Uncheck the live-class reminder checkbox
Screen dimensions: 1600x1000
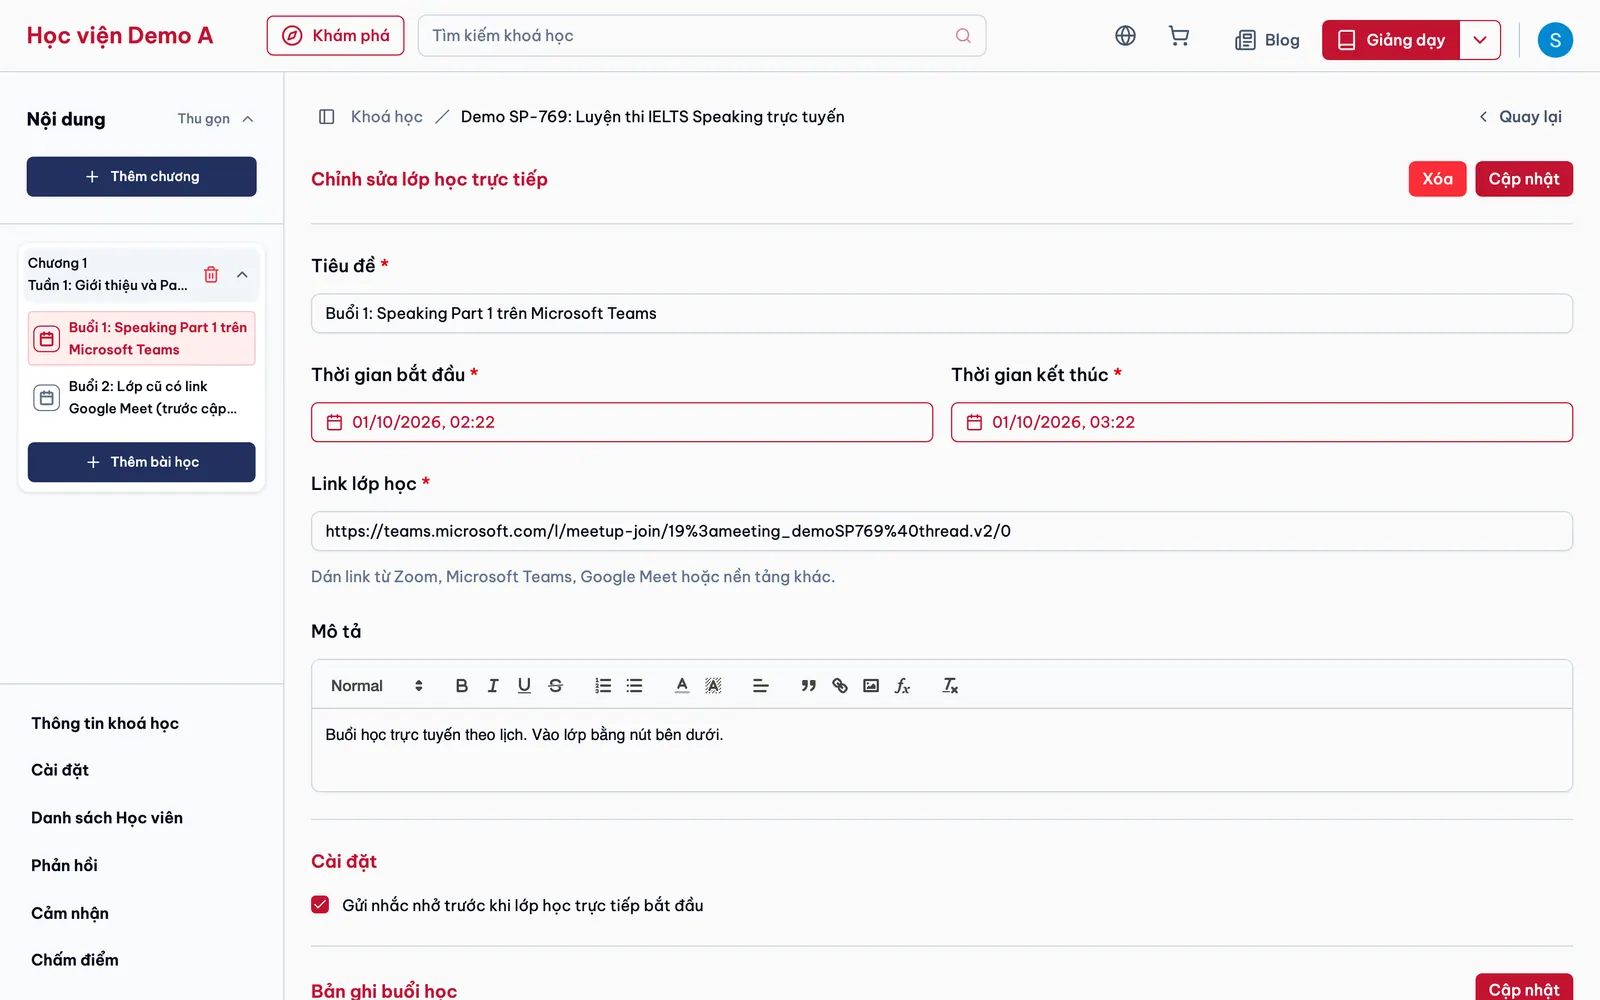pos(320,905)
